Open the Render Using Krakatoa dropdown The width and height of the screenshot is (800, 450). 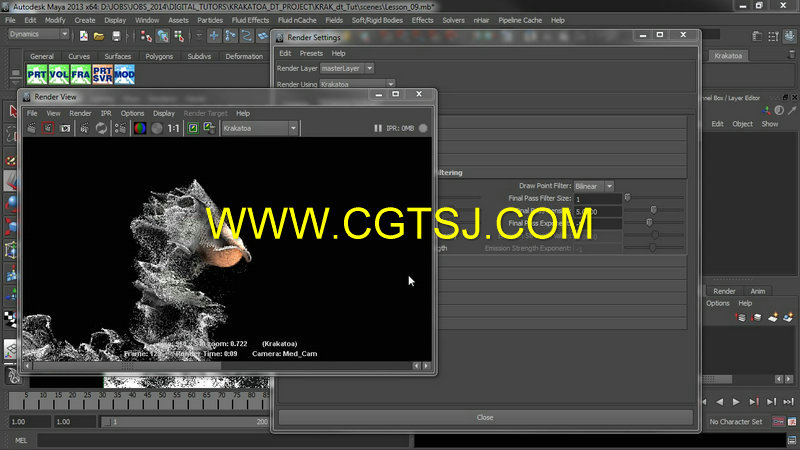point(357,84)
